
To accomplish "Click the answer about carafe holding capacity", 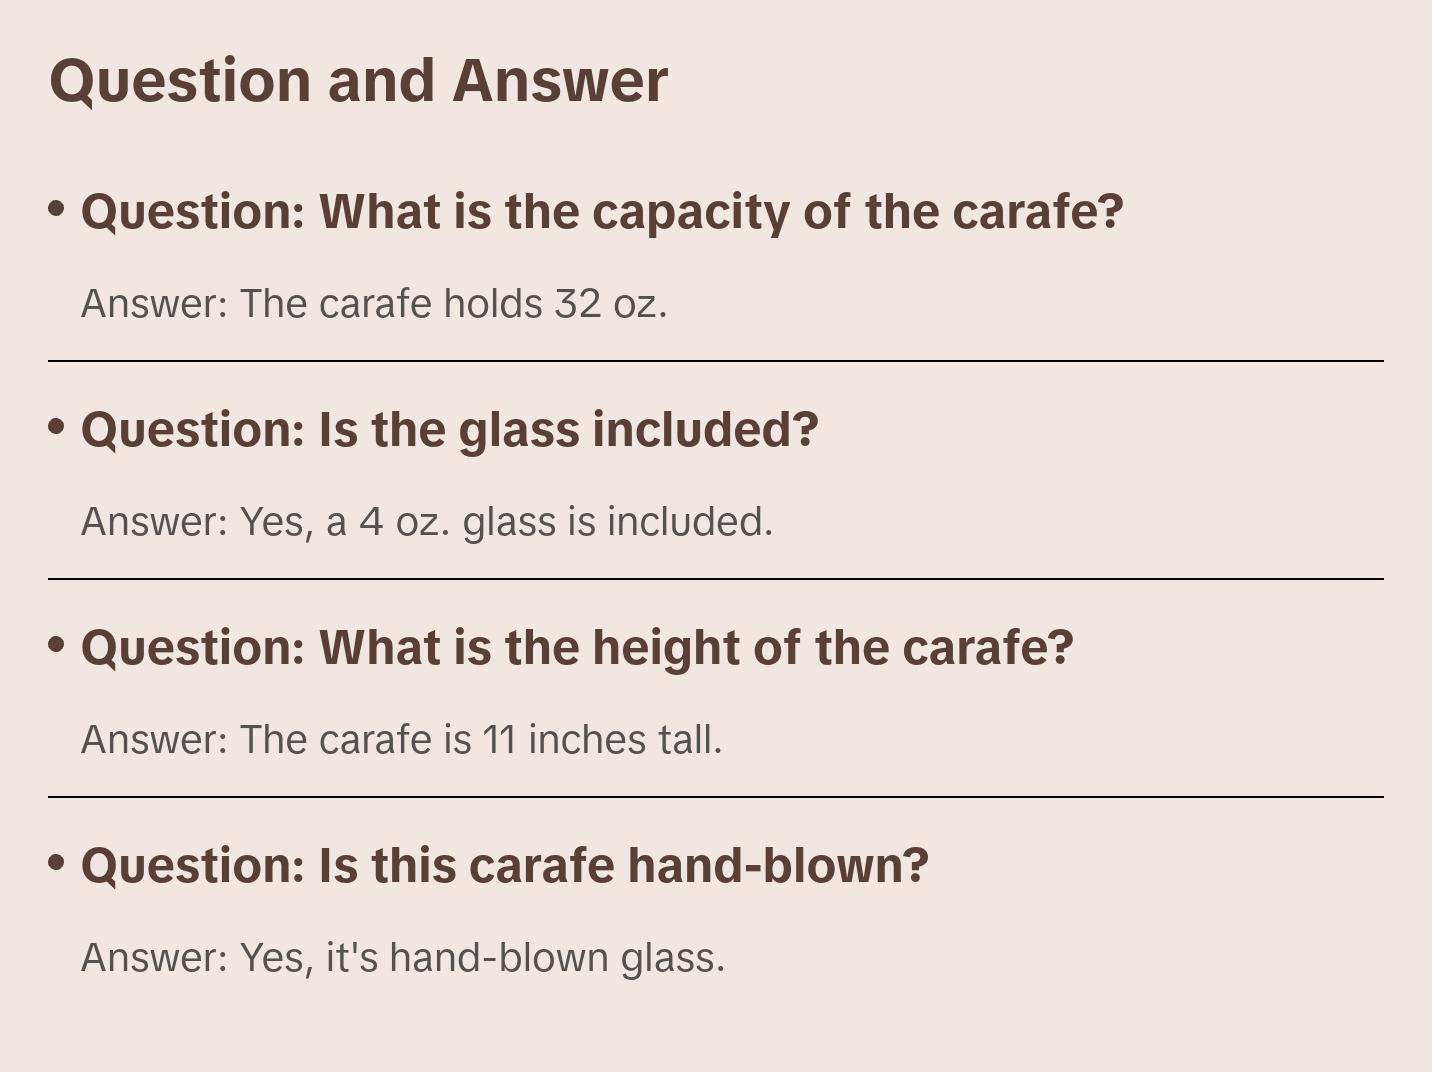I will coord(373,304).
